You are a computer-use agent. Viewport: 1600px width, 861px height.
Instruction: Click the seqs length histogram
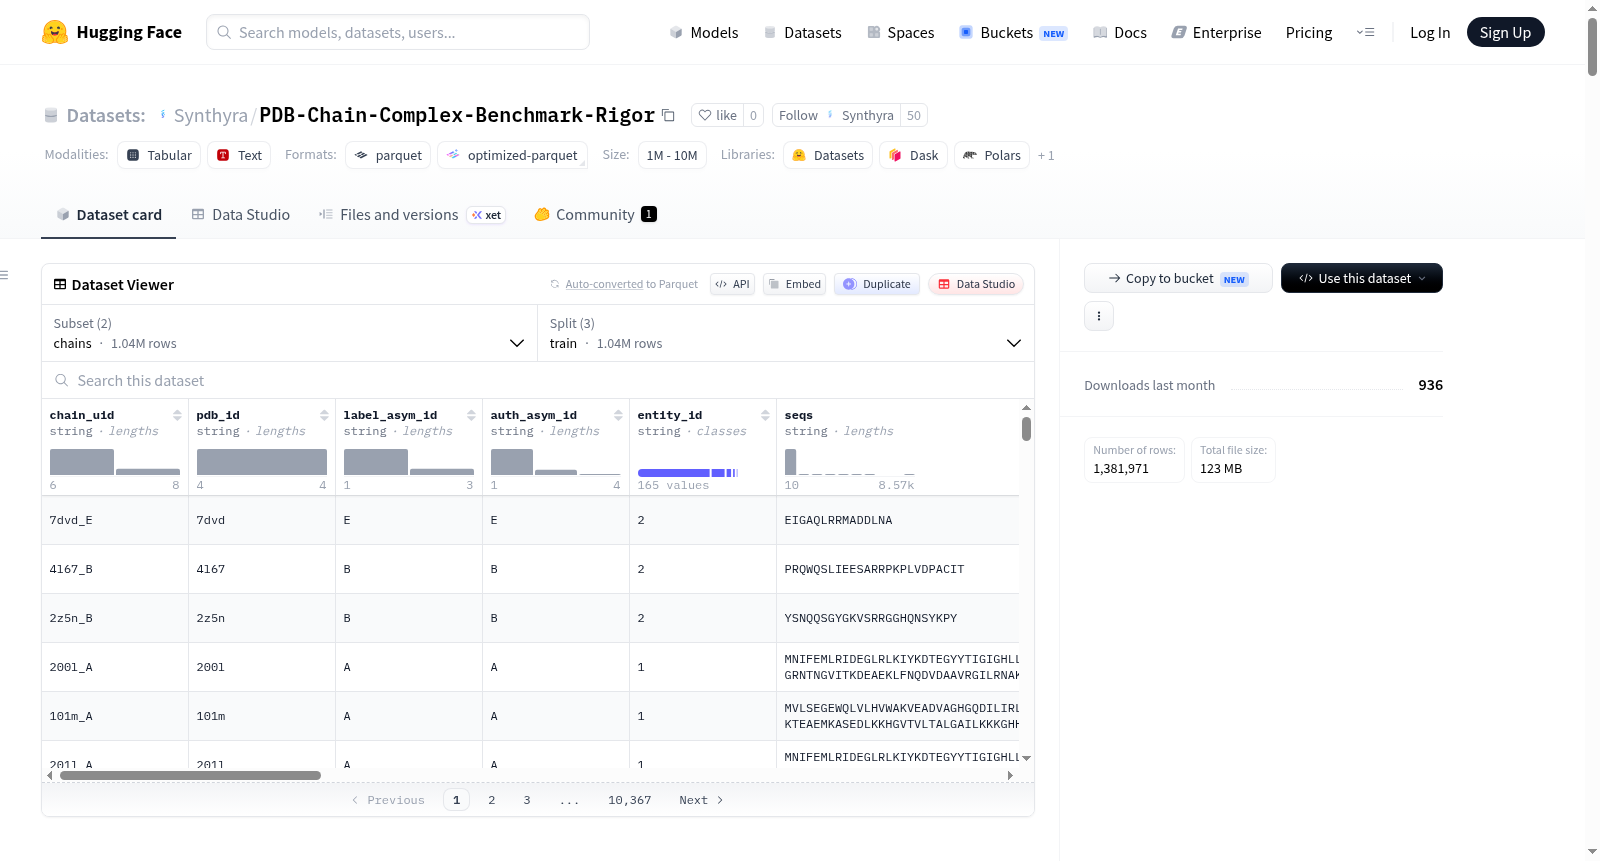click(x=850, y=462)
